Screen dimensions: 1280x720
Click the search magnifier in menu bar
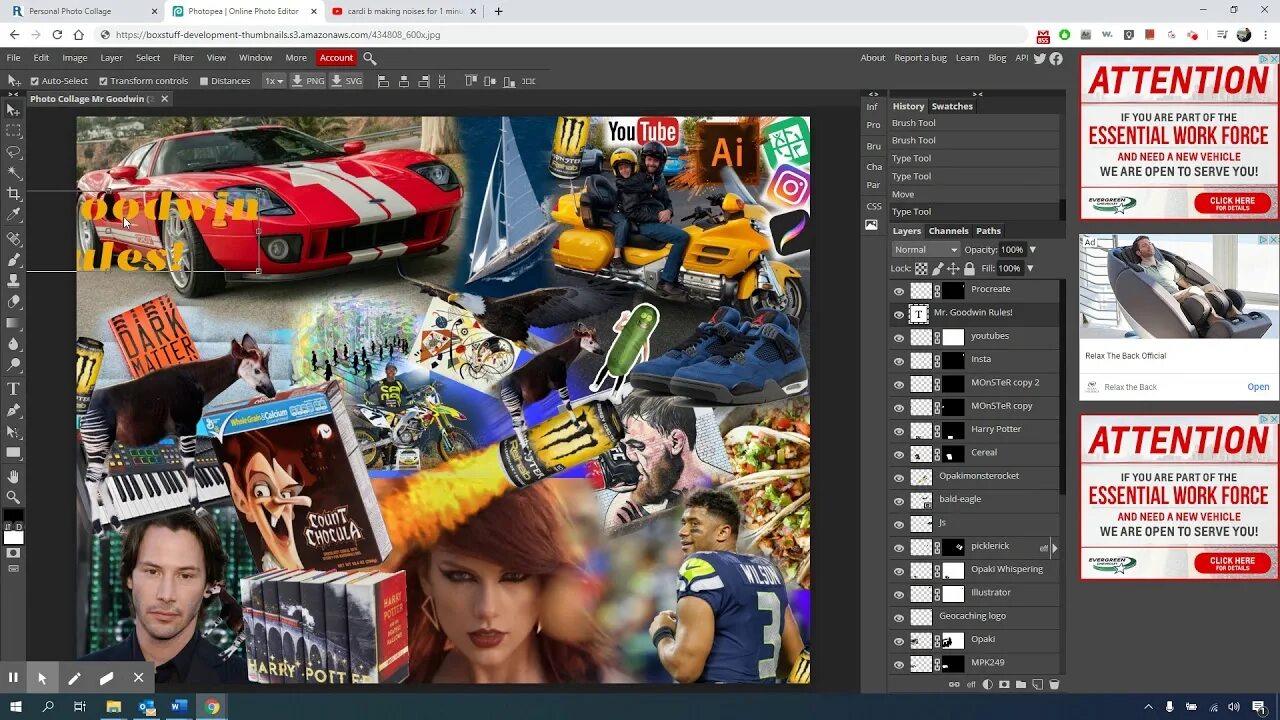tap(370, 58)
